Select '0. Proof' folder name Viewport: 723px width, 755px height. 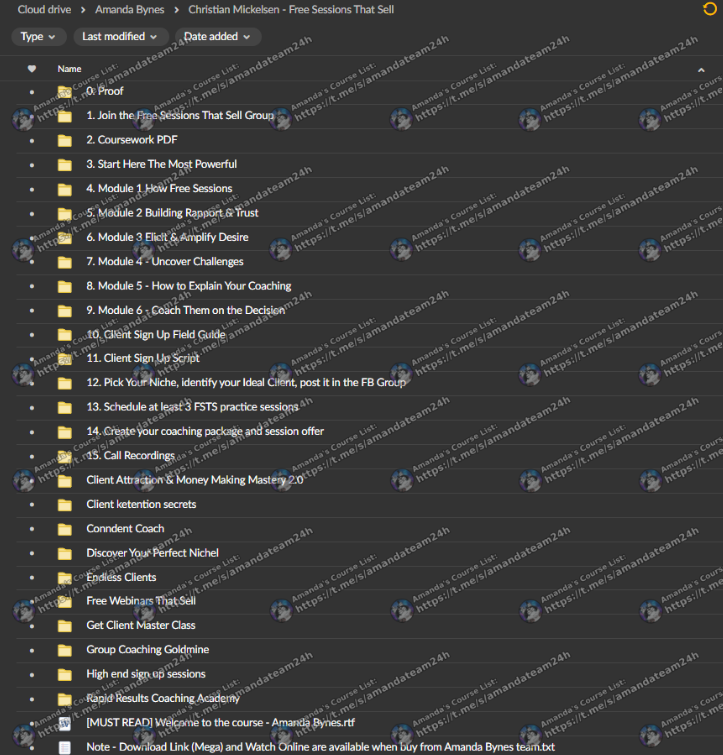104,91
